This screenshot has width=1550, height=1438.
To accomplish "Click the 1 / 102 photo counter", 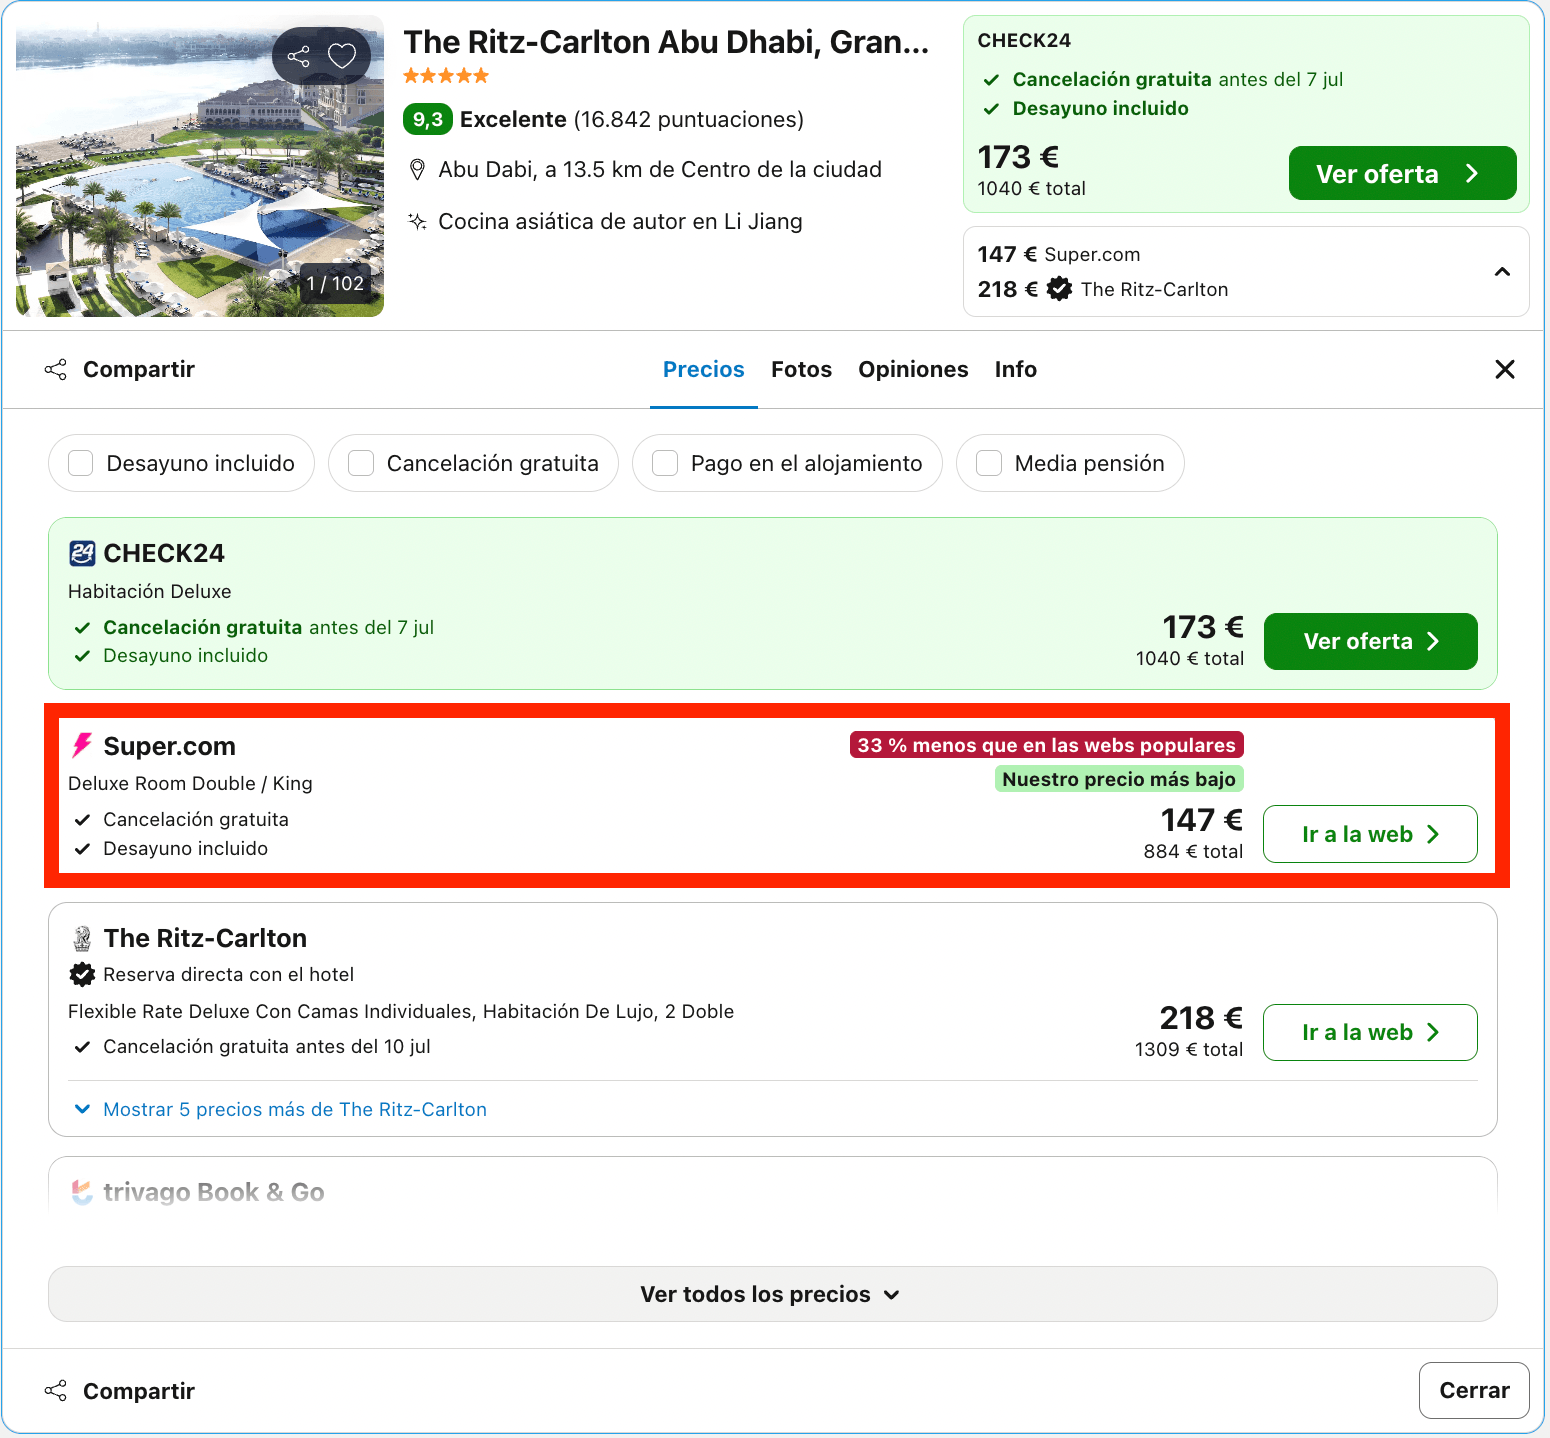I will tap(335, 284).
